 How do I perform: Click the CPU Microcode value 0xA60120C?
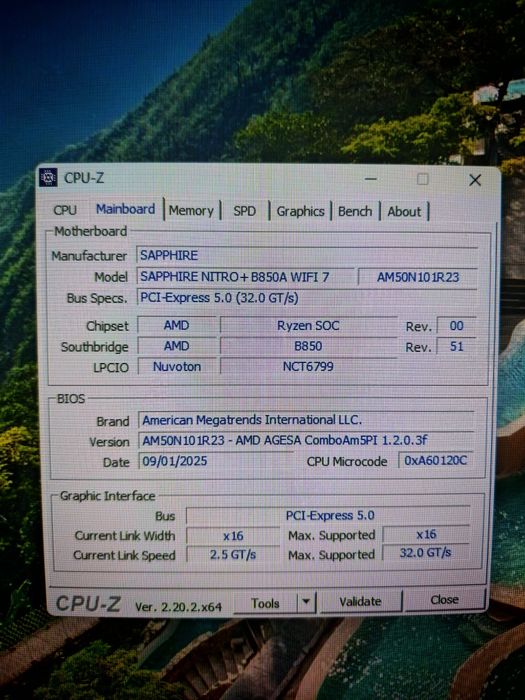click(x=436, y=460)
